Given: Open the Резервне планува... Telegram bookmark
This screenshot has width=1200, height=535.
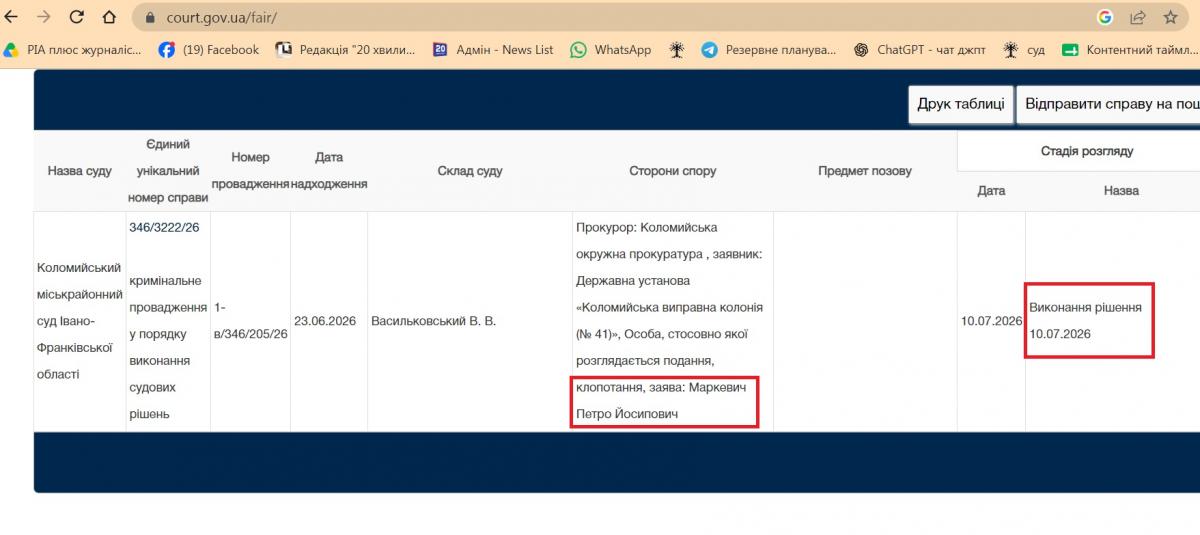Looking at the screenshot, I should pyautogui.click(x=768, y=50).
